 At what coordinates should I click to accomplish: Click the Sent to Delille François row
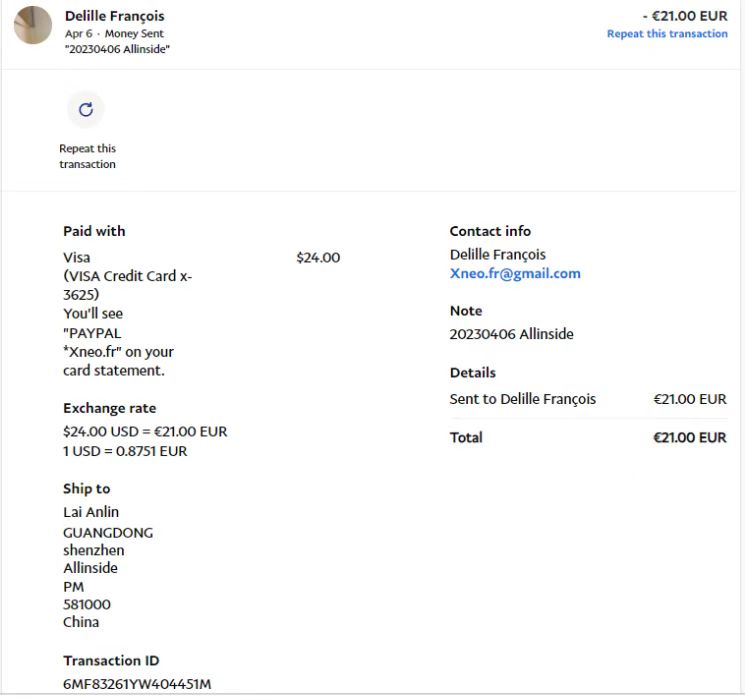coord(523,399)
